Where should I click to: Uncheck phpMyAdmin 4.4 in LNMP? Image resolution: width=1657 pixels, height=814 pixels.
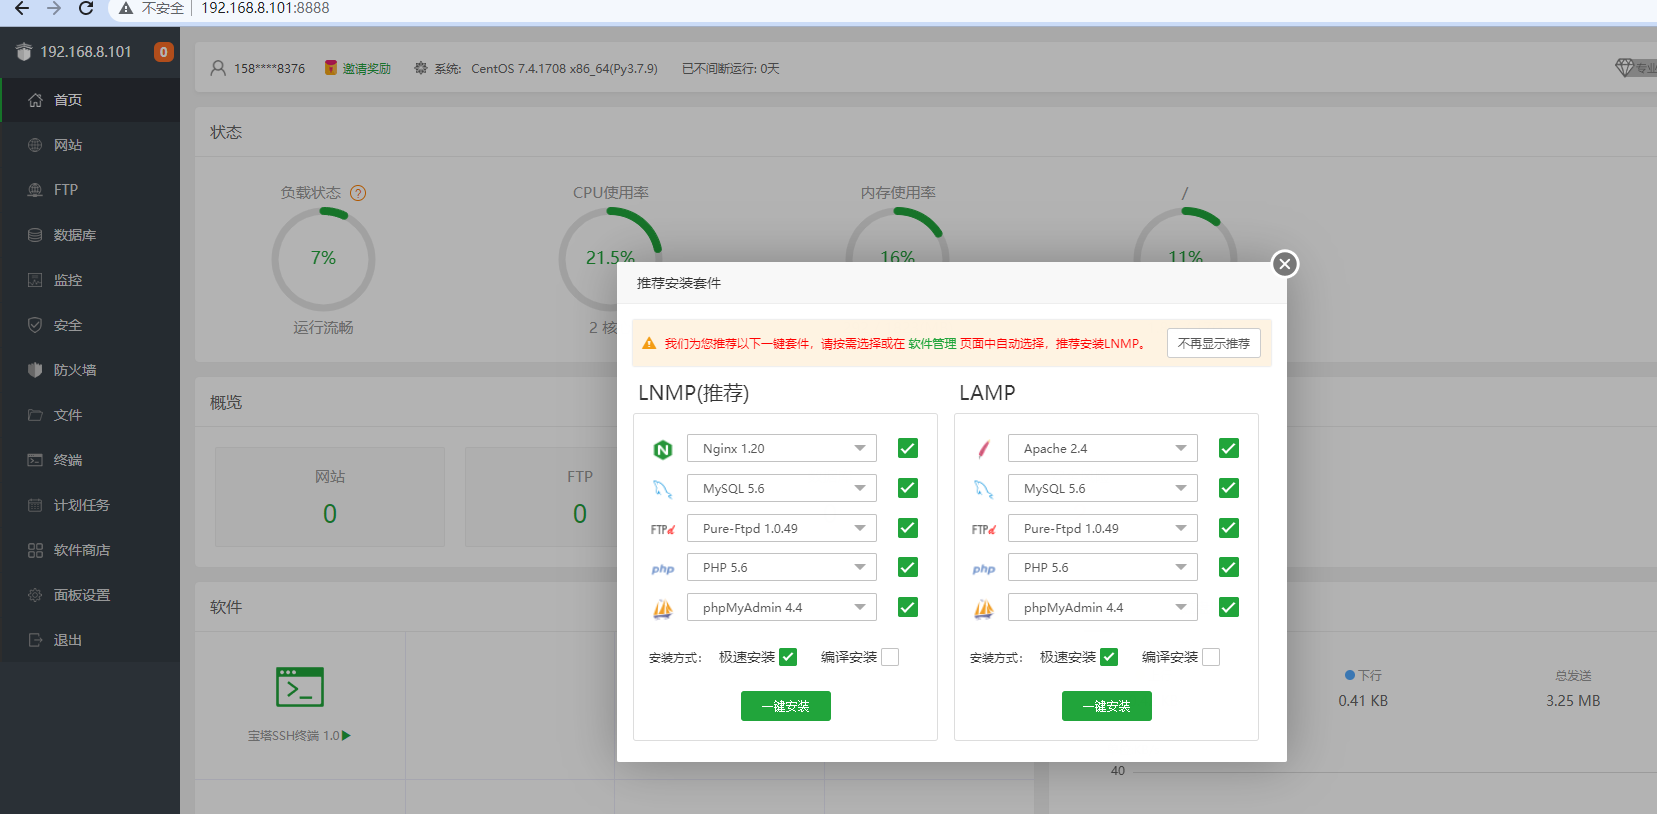click(908, 607)
